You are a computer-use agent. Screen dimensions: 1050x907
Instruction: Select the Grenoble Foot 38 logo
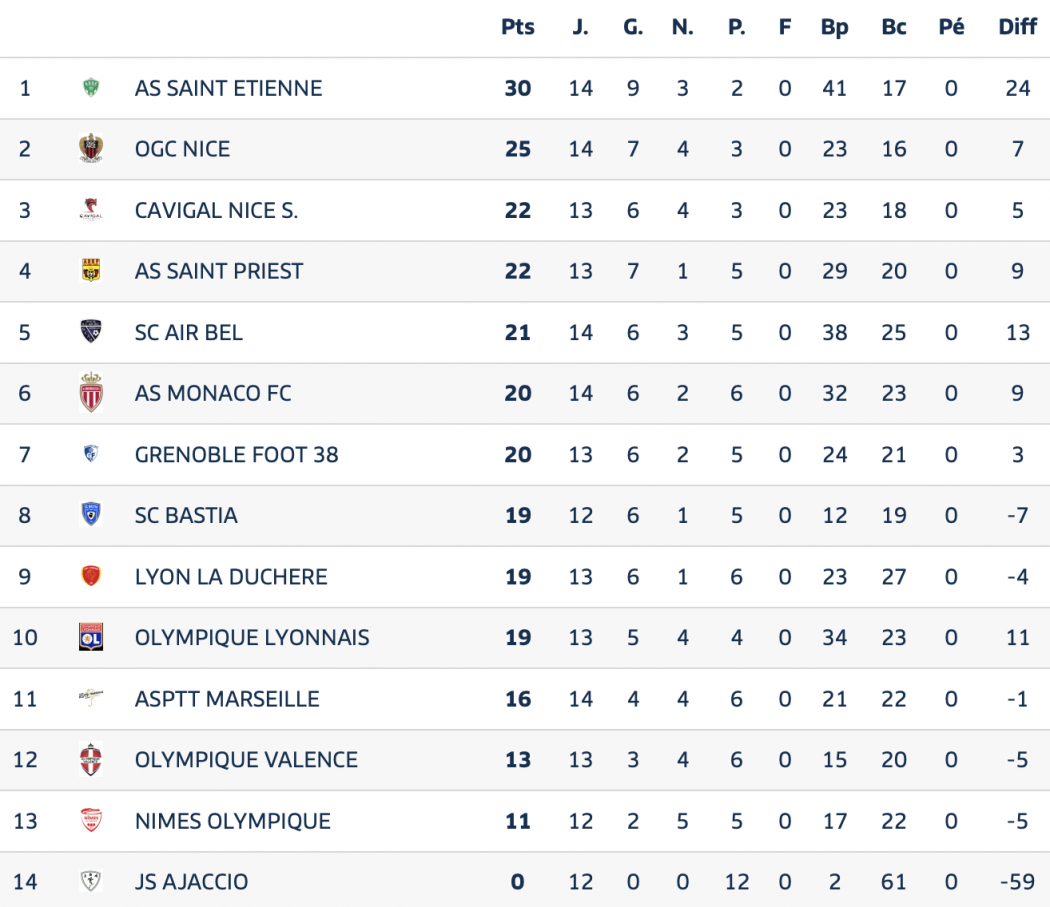[91, 454]
